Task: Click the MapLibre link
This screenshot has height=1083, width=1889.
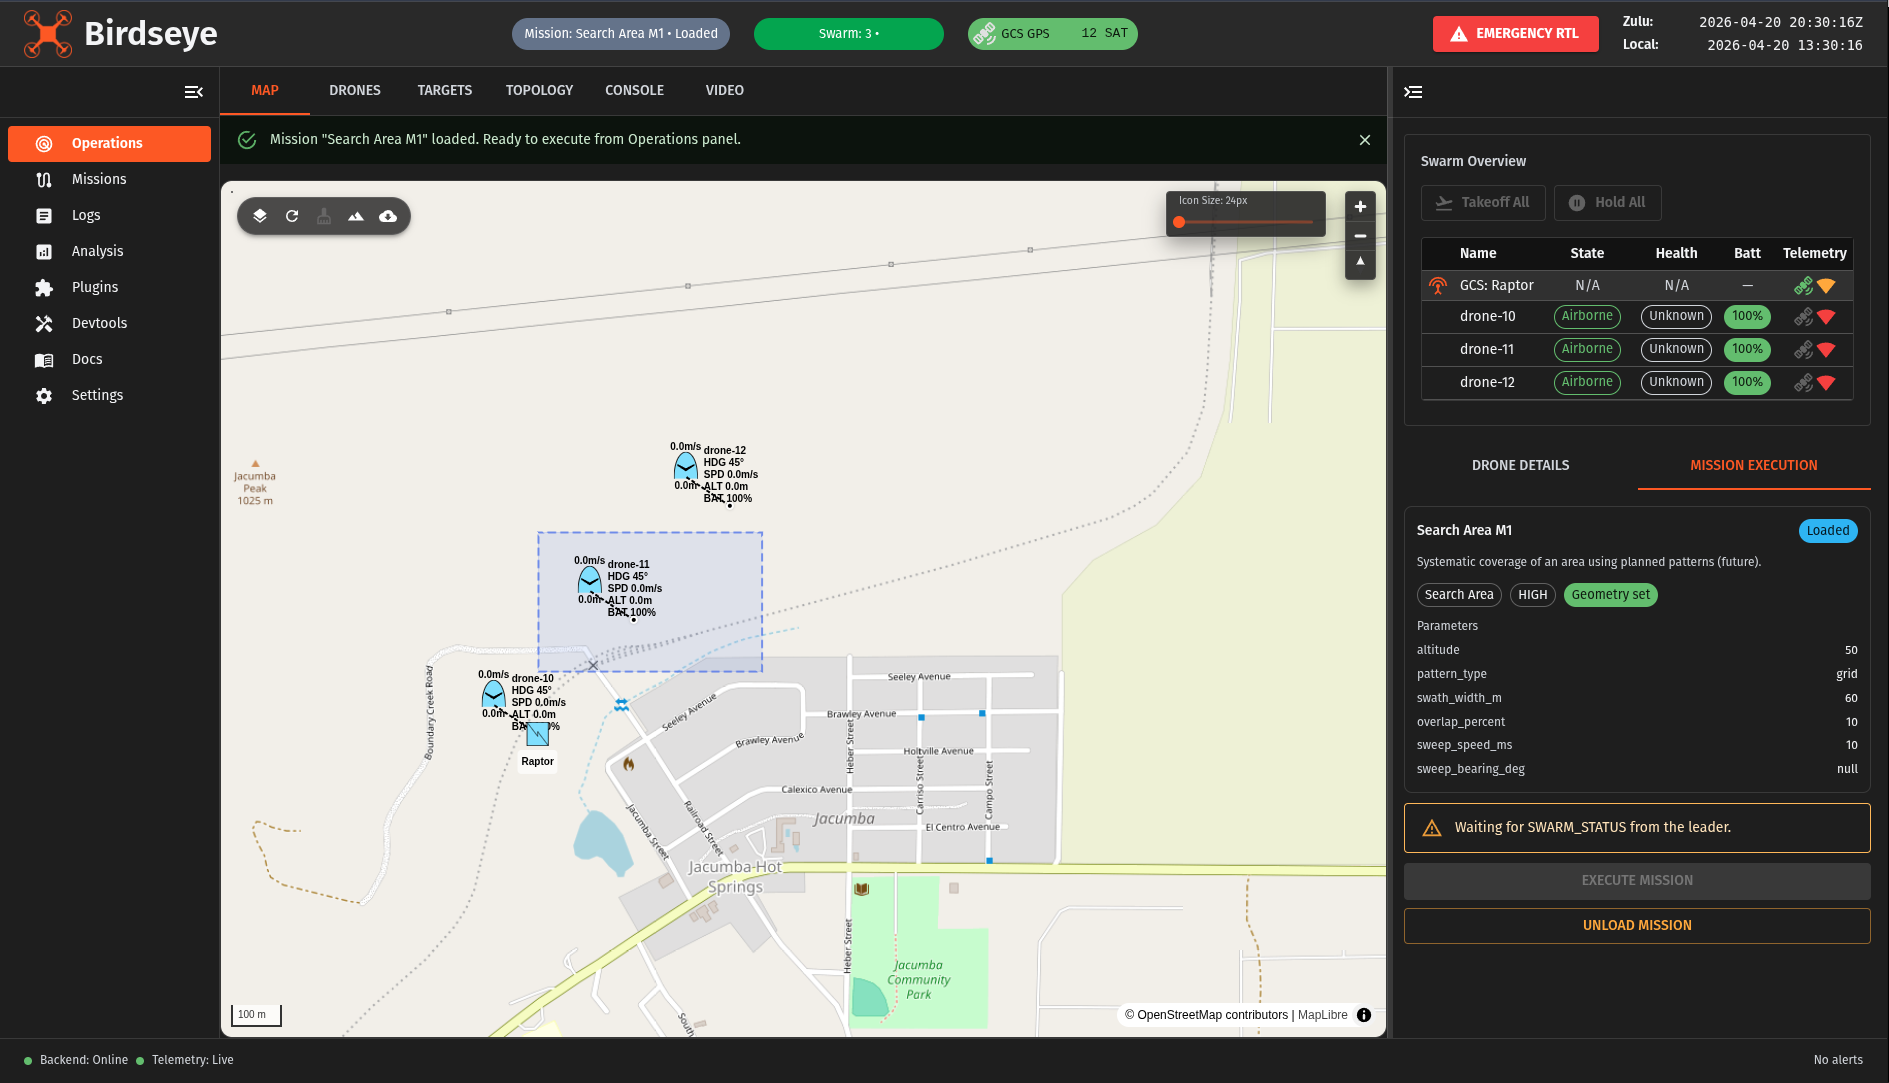Action: (1323, 1015)
